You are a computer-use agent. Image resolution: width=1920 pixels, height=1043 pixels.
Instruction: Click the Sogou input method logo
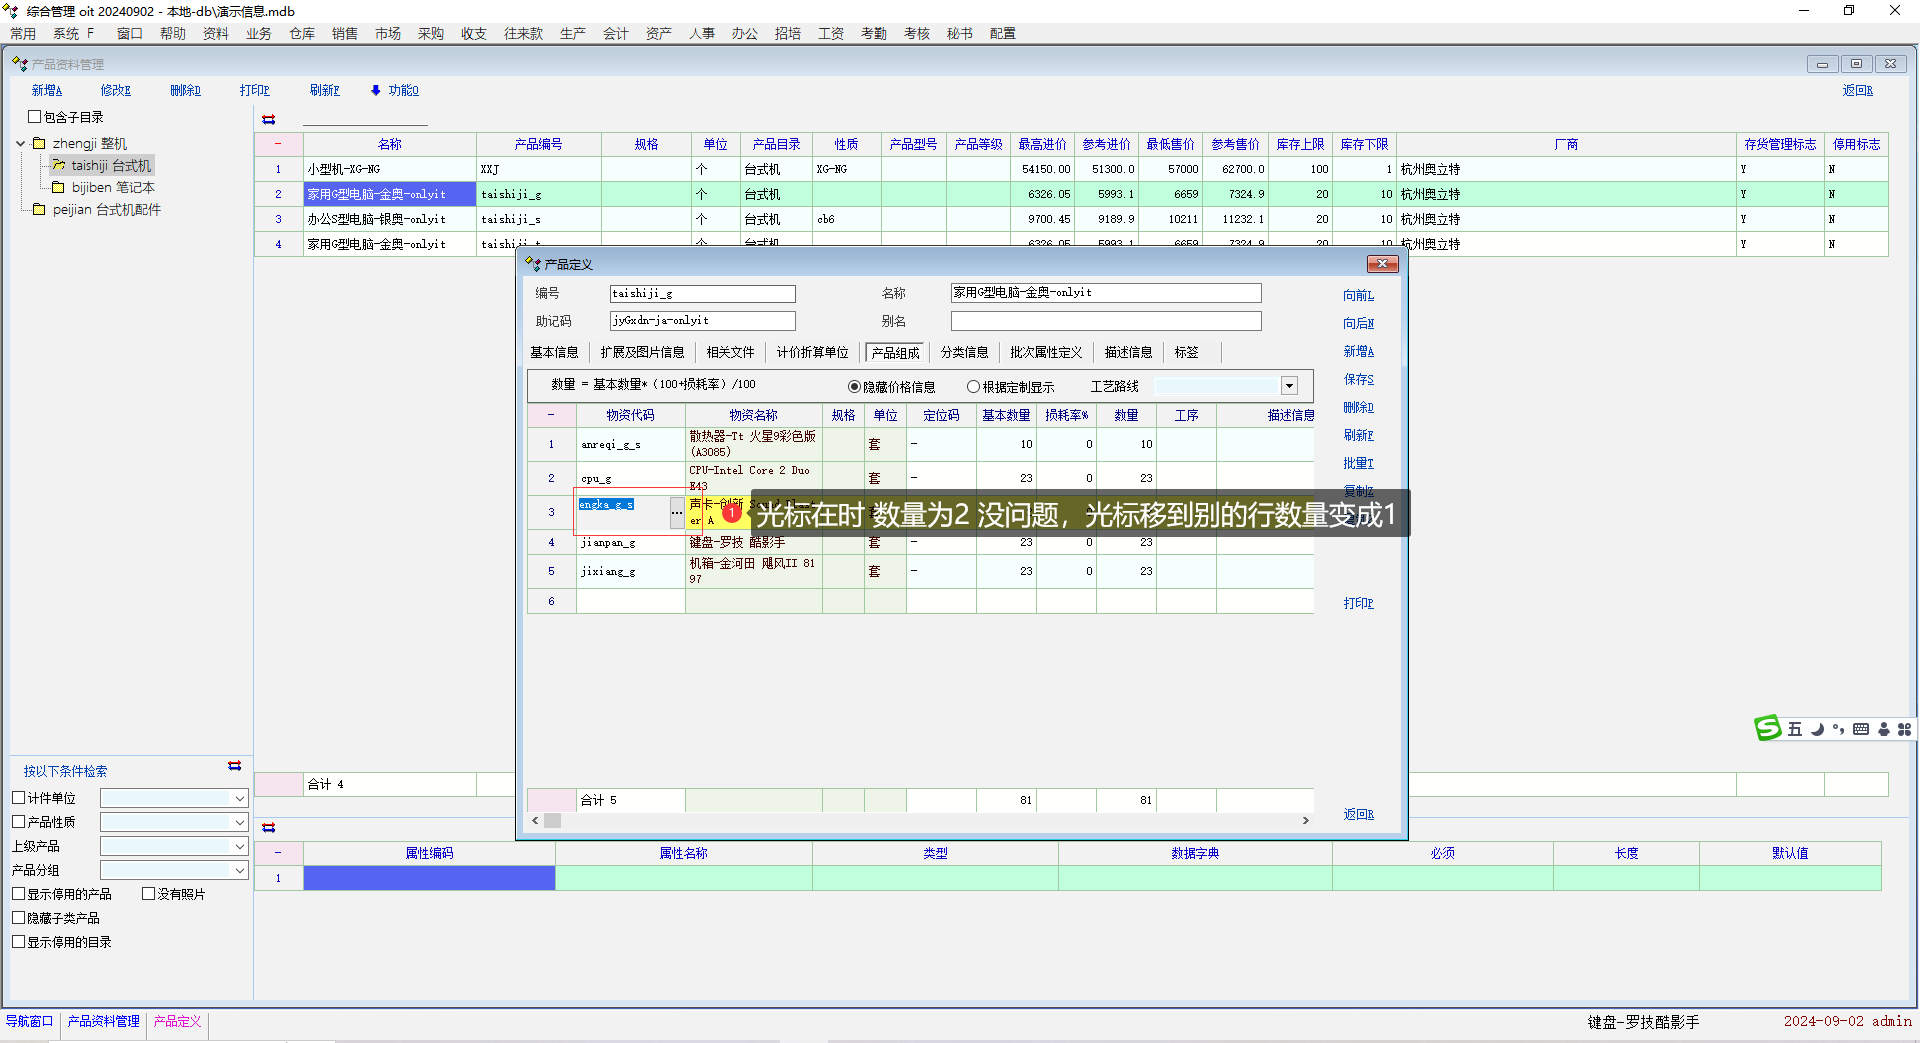tap(1767, 729)
